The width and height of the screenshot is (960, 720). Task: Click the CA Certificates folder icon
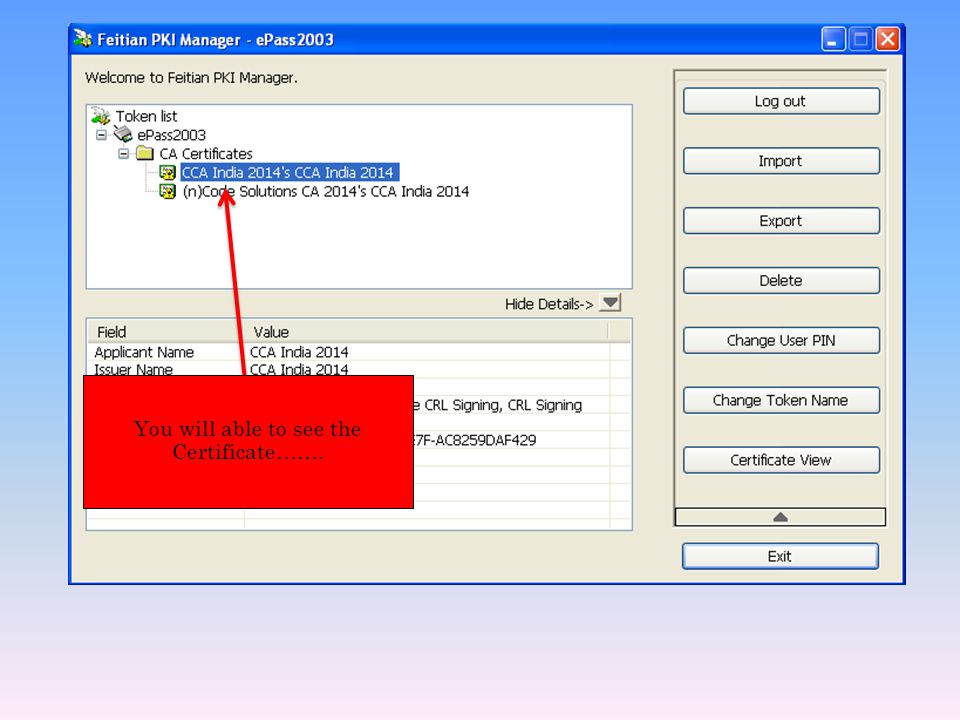click(x=144, y=153)
